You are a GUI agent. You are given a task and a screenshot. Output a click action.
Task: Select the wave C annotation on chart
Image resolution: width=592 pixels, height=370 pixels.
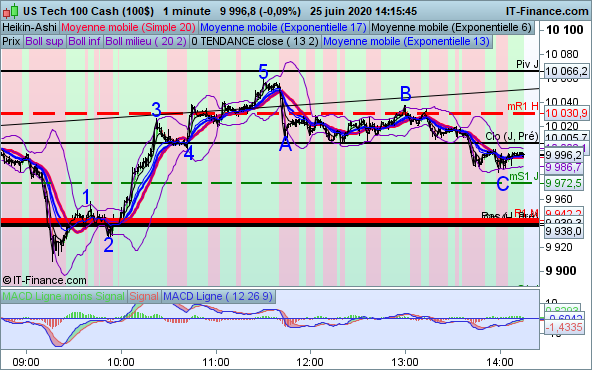(503, 184)
